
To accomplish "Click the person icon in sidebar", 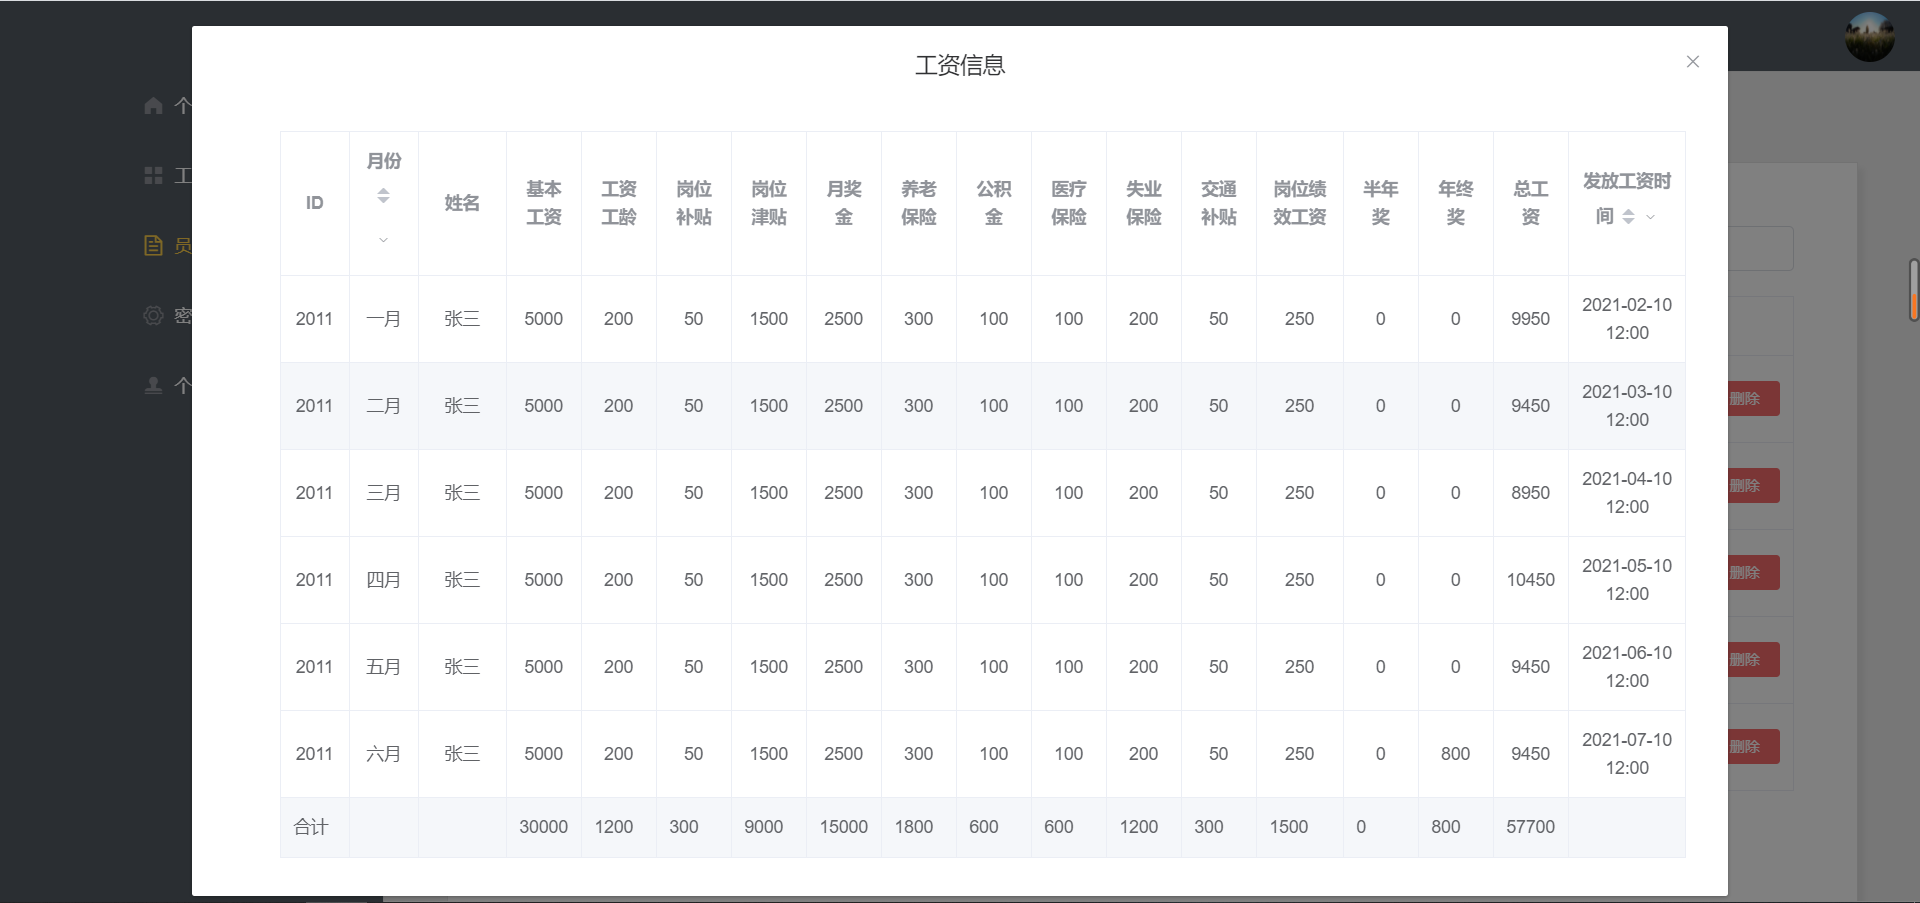I will click(153, 385).
